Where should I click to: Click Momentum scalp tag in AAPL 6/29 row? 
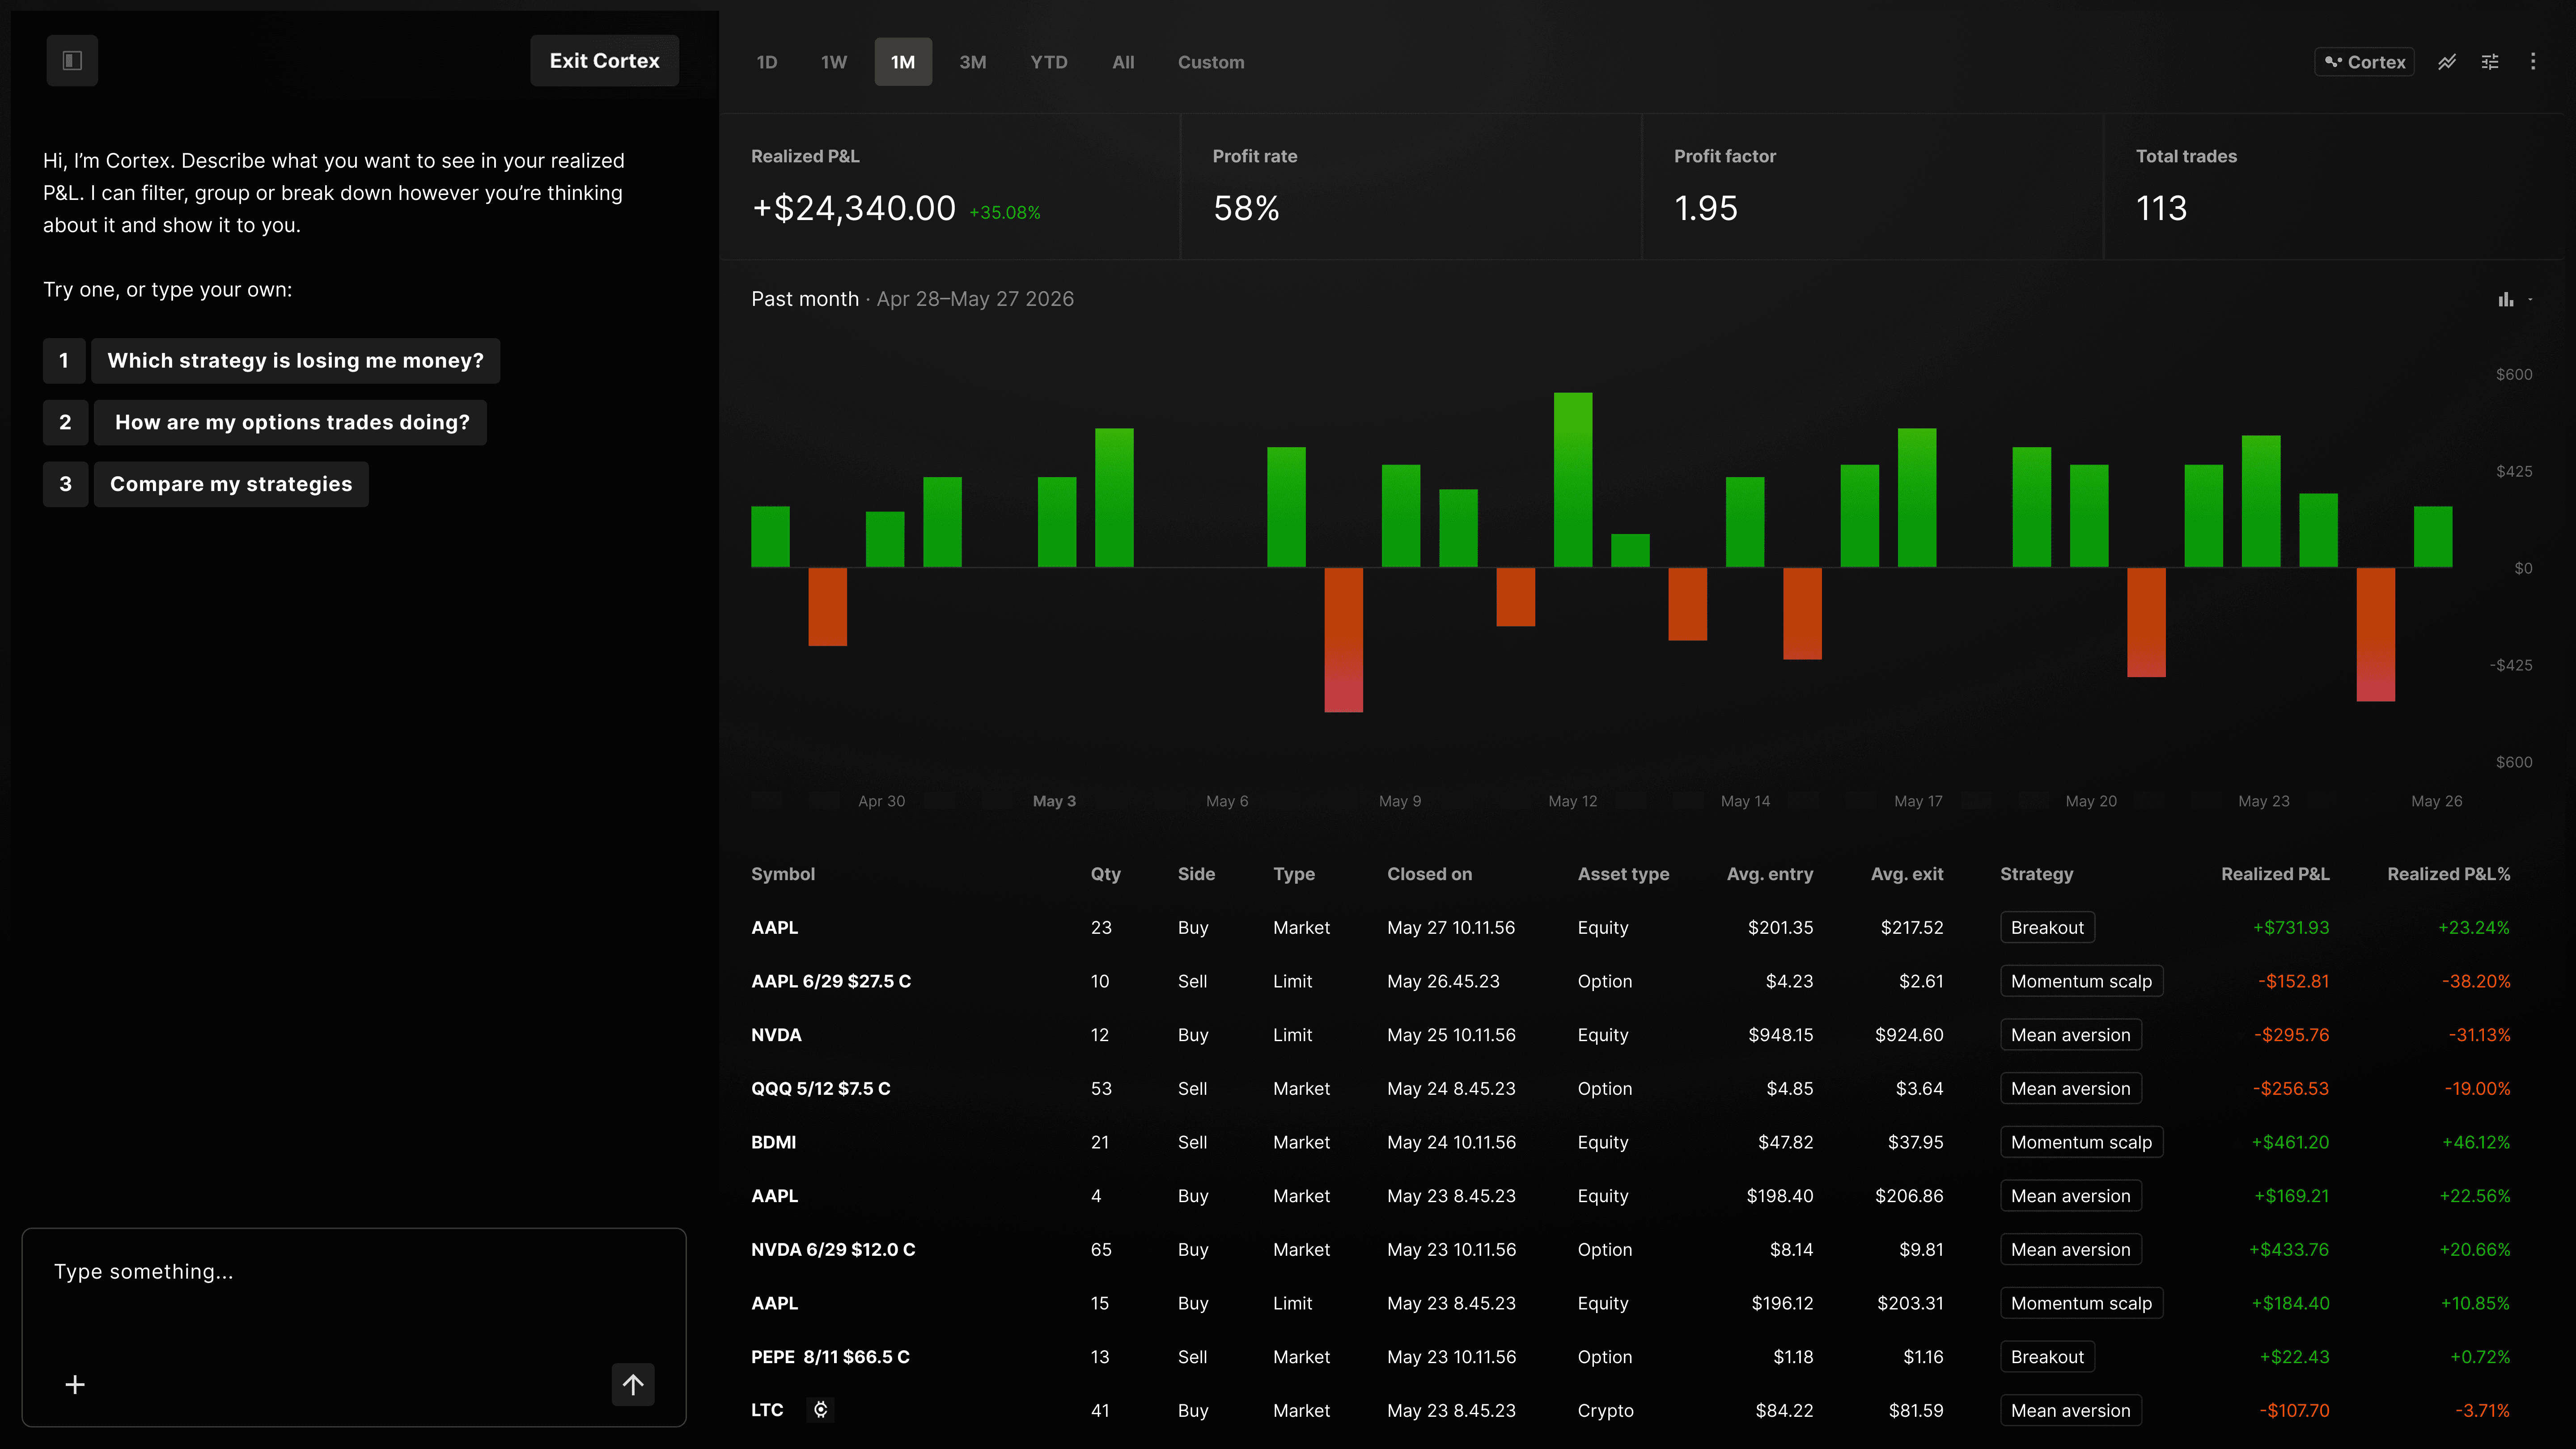(x=2081, y=982)
